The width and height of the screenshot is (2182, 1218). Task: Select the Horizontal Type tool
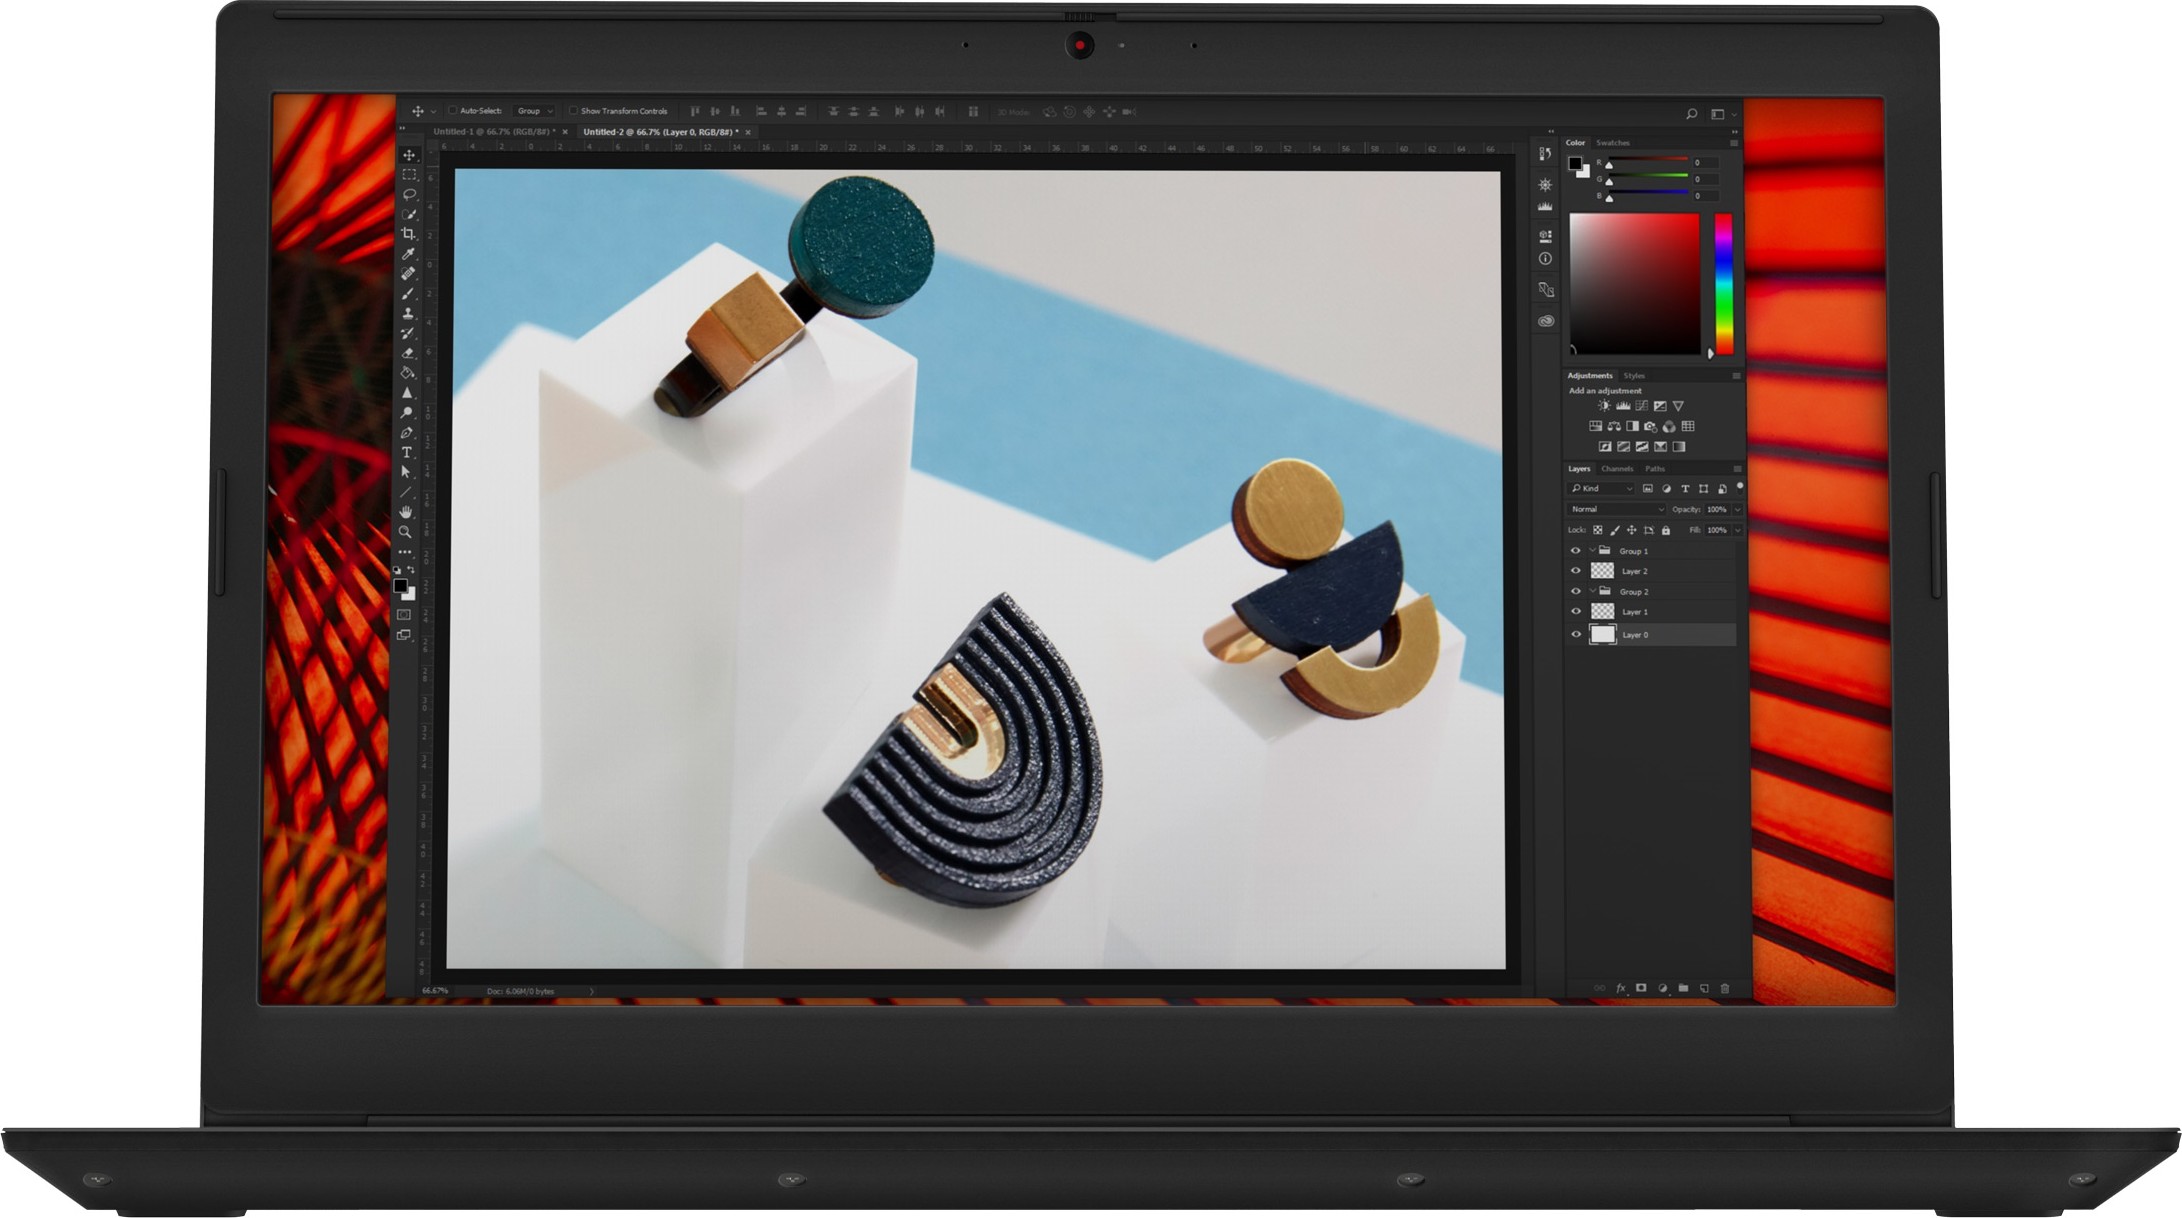click(x=406, y=452)
